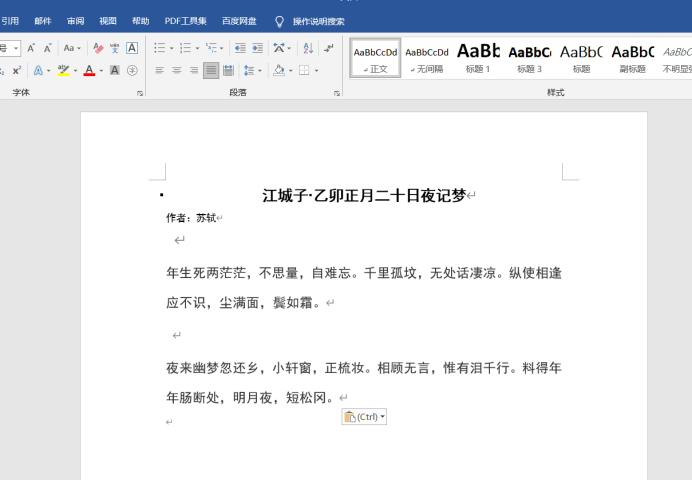Open the Numbering dropdown arrow

coord(197,48)
